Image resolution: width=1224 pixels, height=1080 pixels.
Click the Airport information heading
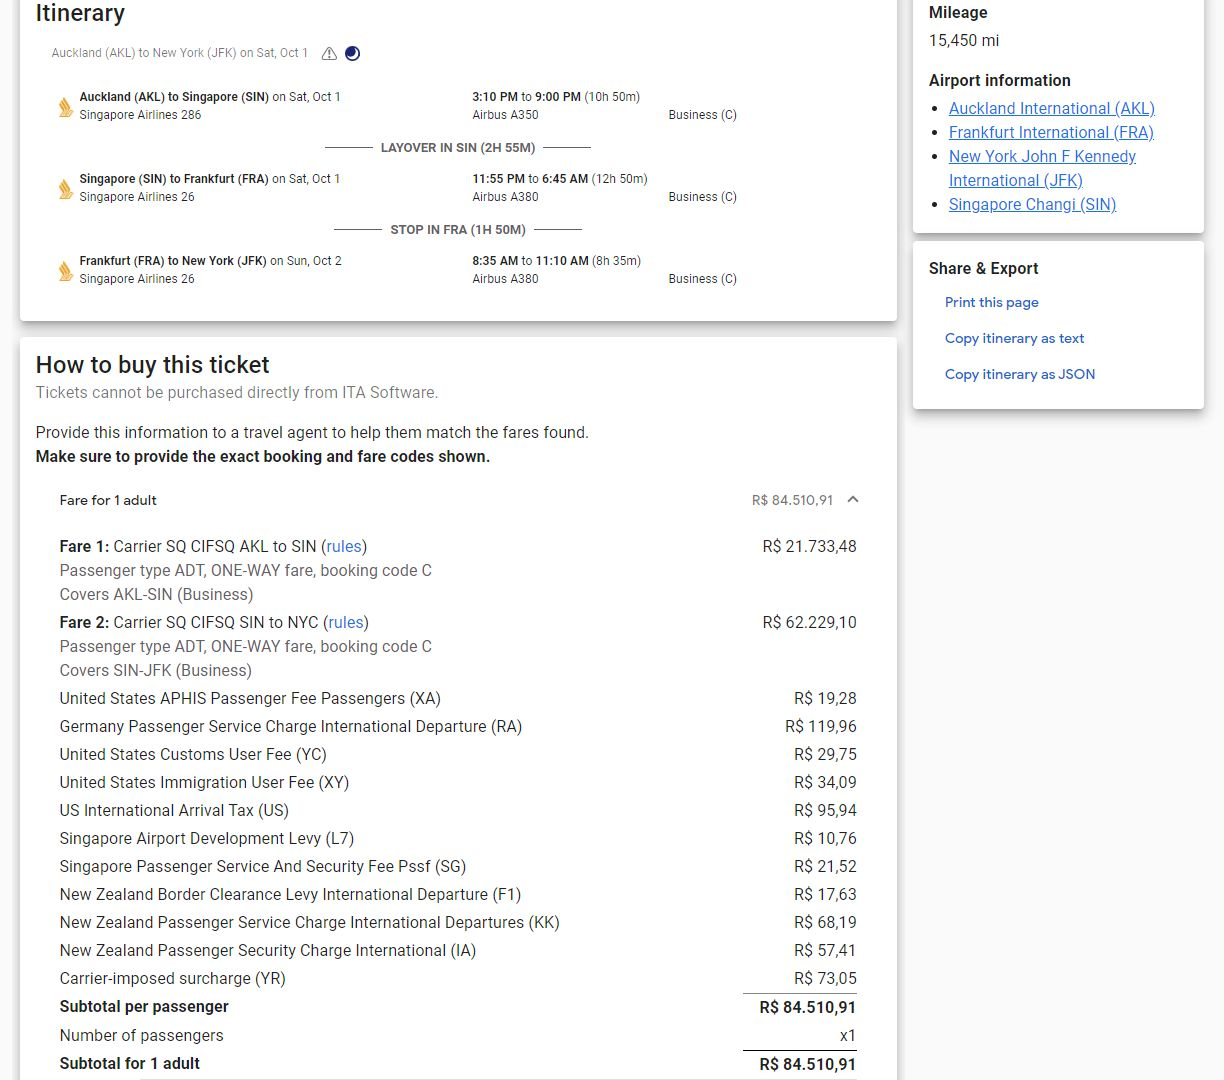point(999,80)
